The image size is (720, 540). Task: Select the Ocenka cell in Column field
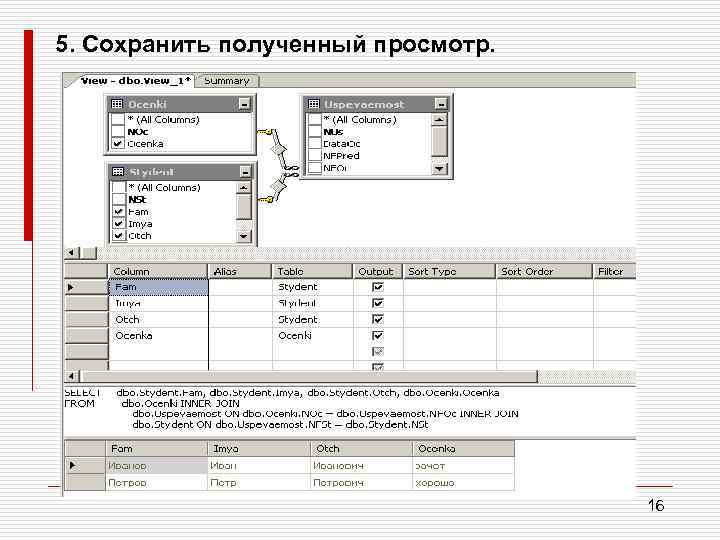(158, 336)
